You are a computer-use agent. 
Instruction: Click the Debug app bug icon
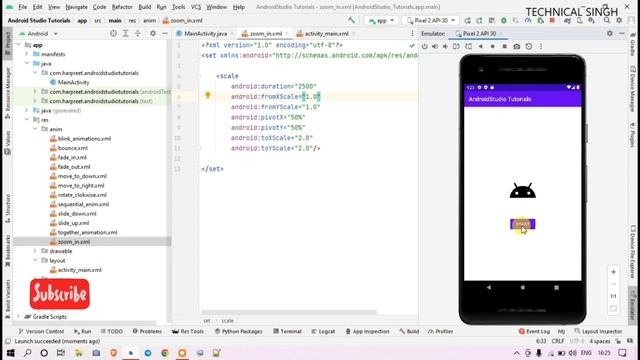[x=504, y=20]
